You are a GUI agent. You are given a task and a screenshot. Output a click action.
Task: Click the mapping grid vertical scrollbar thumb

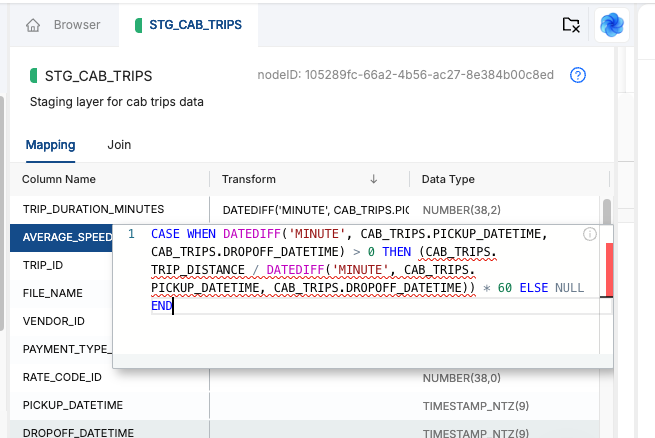607,211
